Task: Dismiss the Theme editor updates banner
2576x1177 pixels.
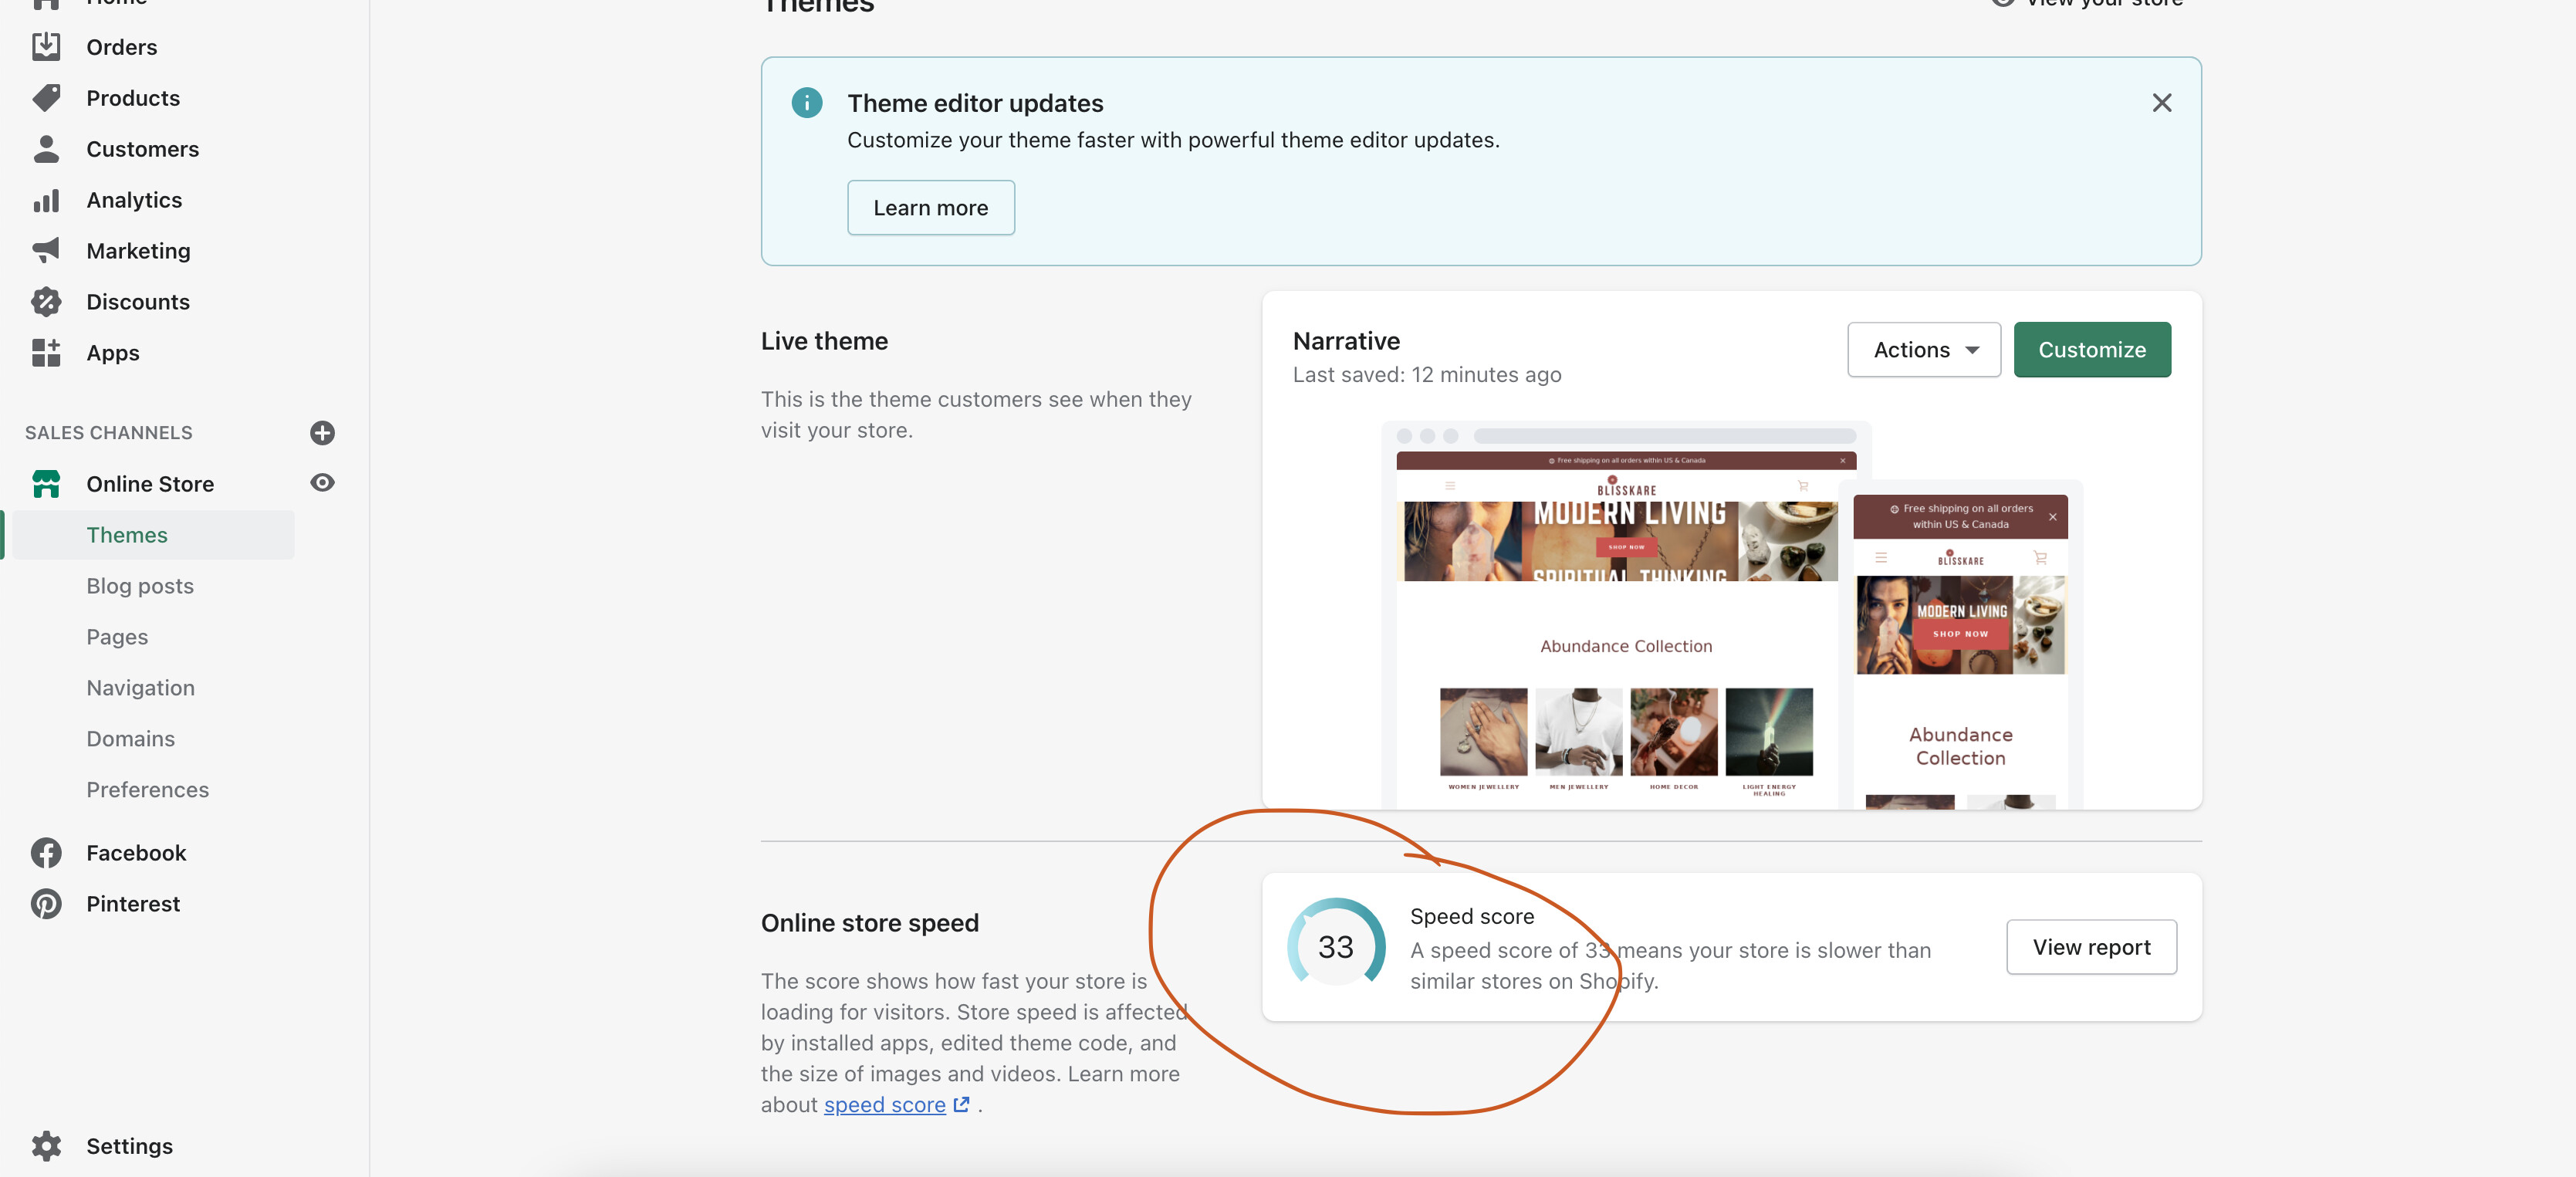Action: coord(2161,103)
